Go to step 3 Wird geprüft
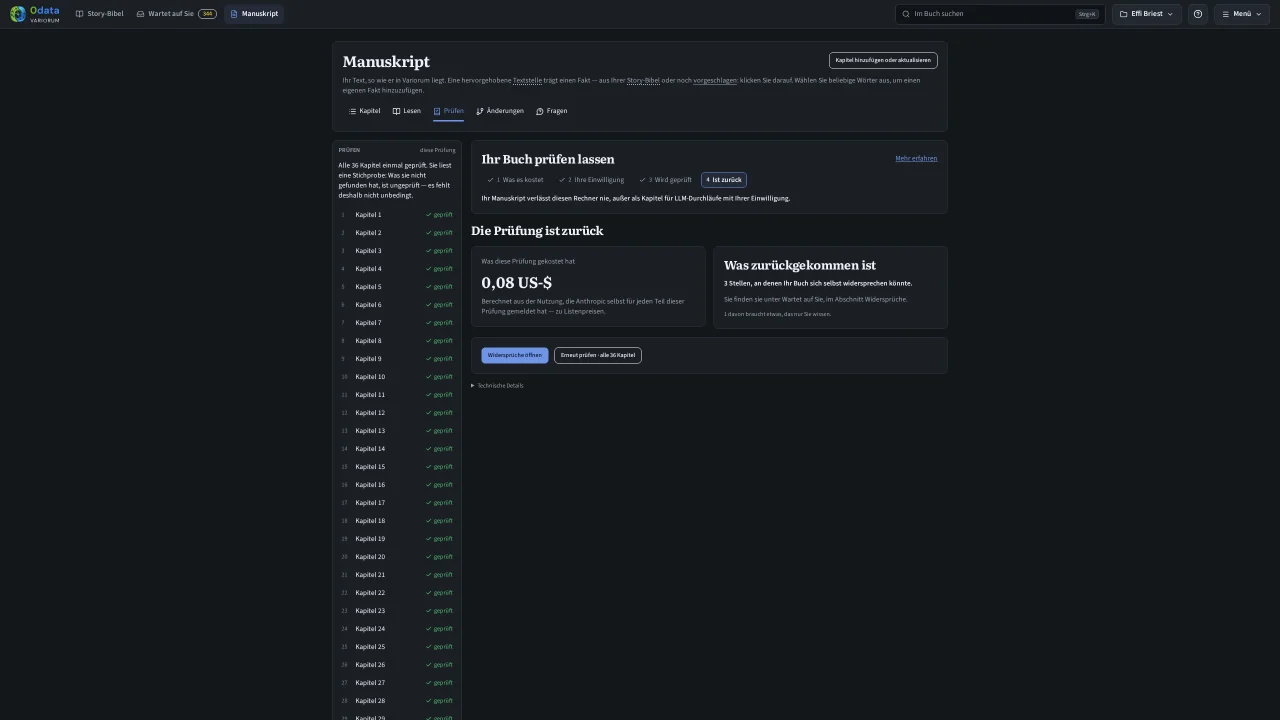This screenshot has height=720, width=1280. click(x=665, y=180)
